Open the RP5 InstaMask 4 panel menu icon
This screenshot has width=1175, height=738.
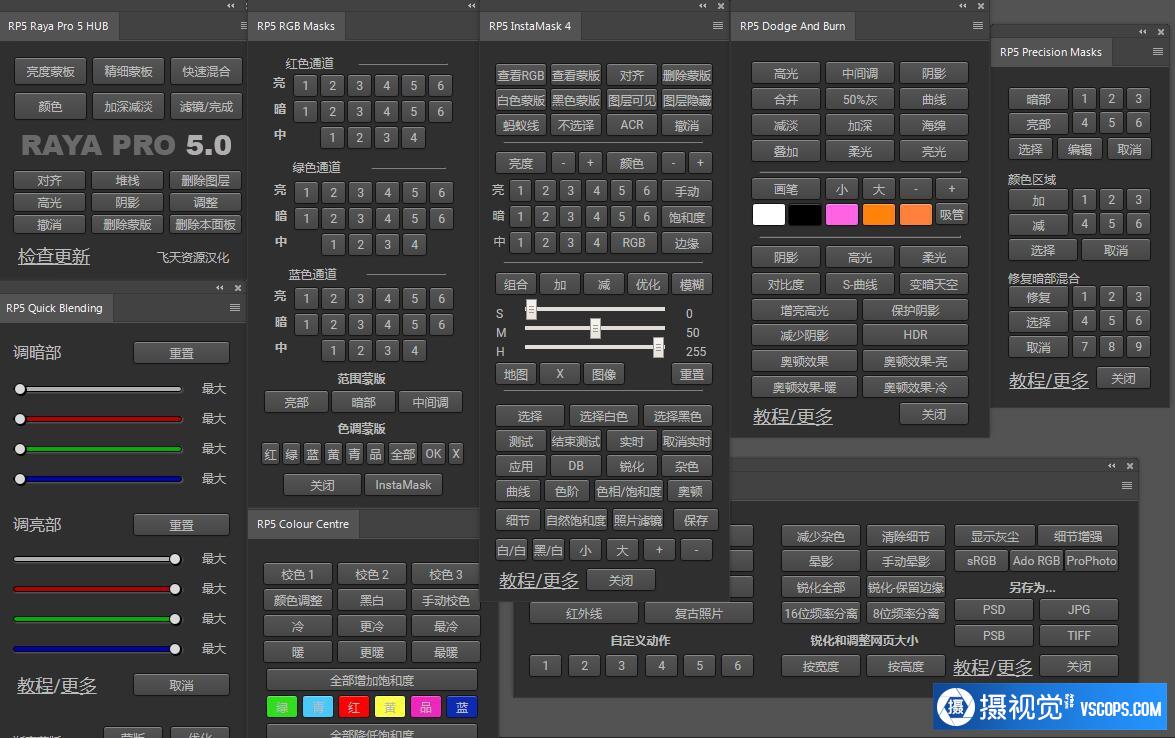pos(717,26)
